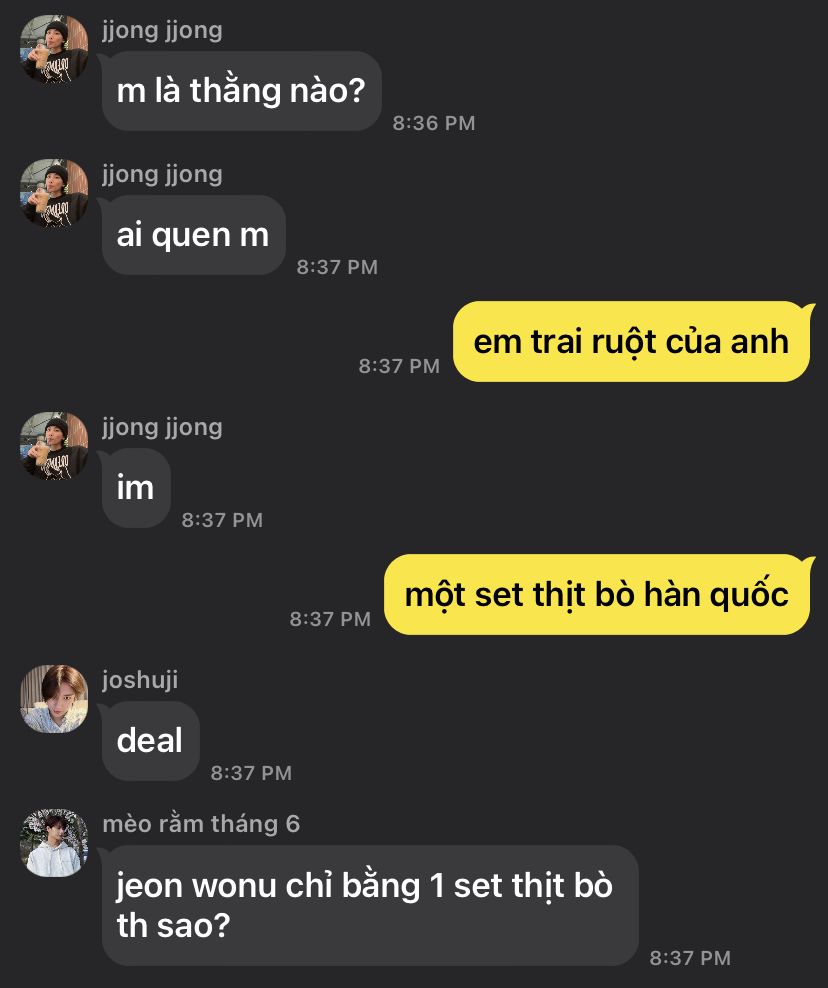This screenshot has height=988, width=828.
Task: Tap the yellow 'một set thịt bò hàn quốc' bubble
Action: pos(597,594)
